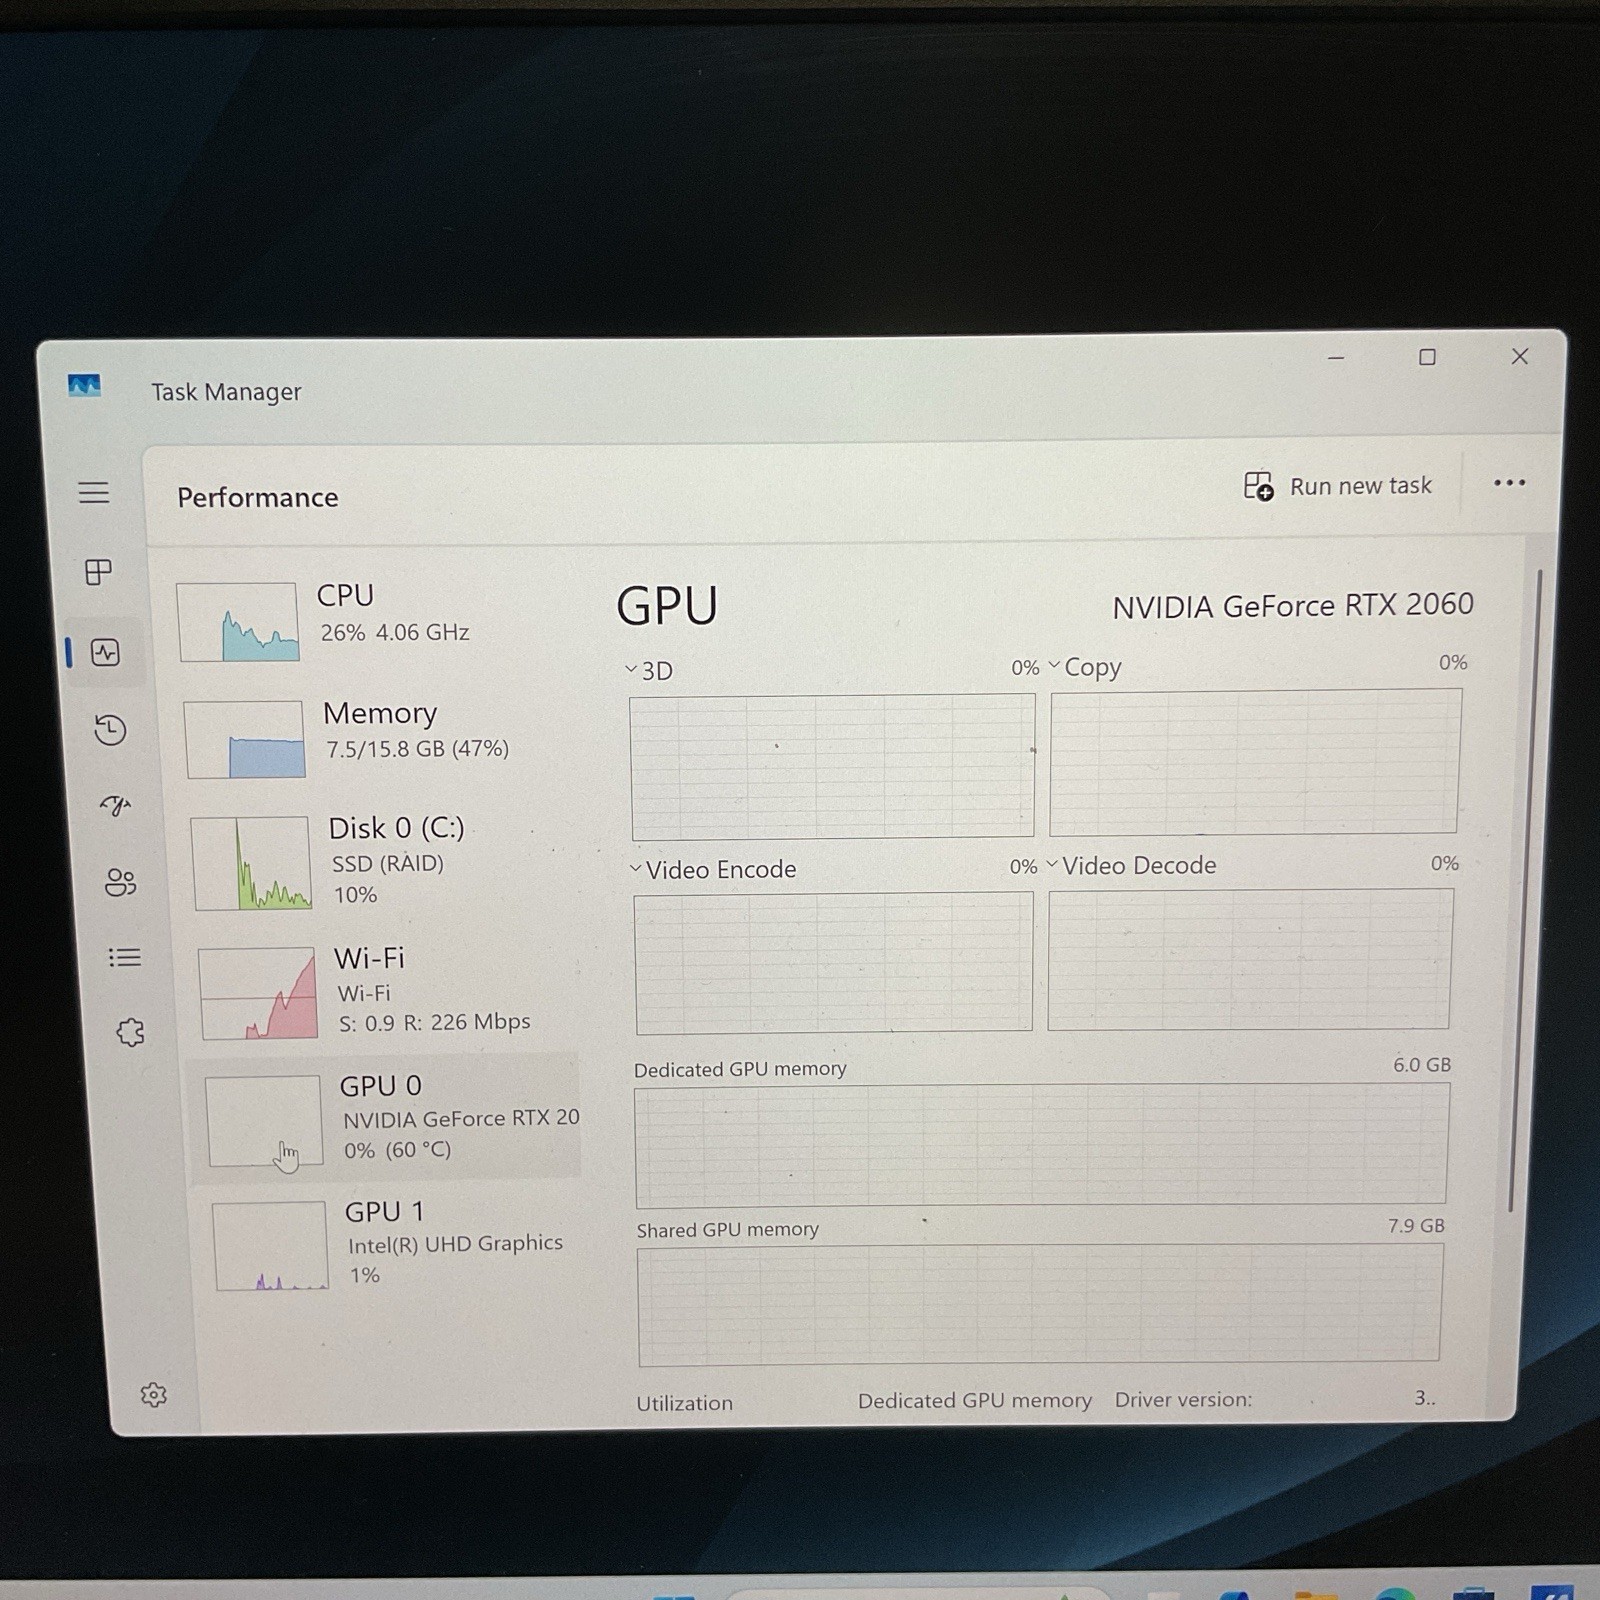Select Disk 0 (C:) entry
Image resolution: width=1600 pixels, height=1600 pixels.
click(x=383, y=862)
